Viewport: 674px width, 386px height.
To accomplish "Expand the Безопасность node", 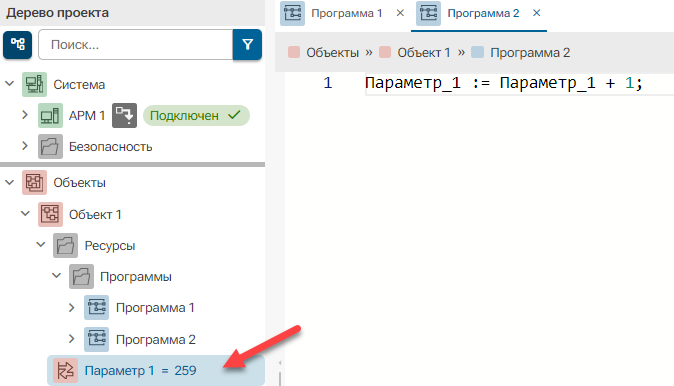I will click(25, 146).
